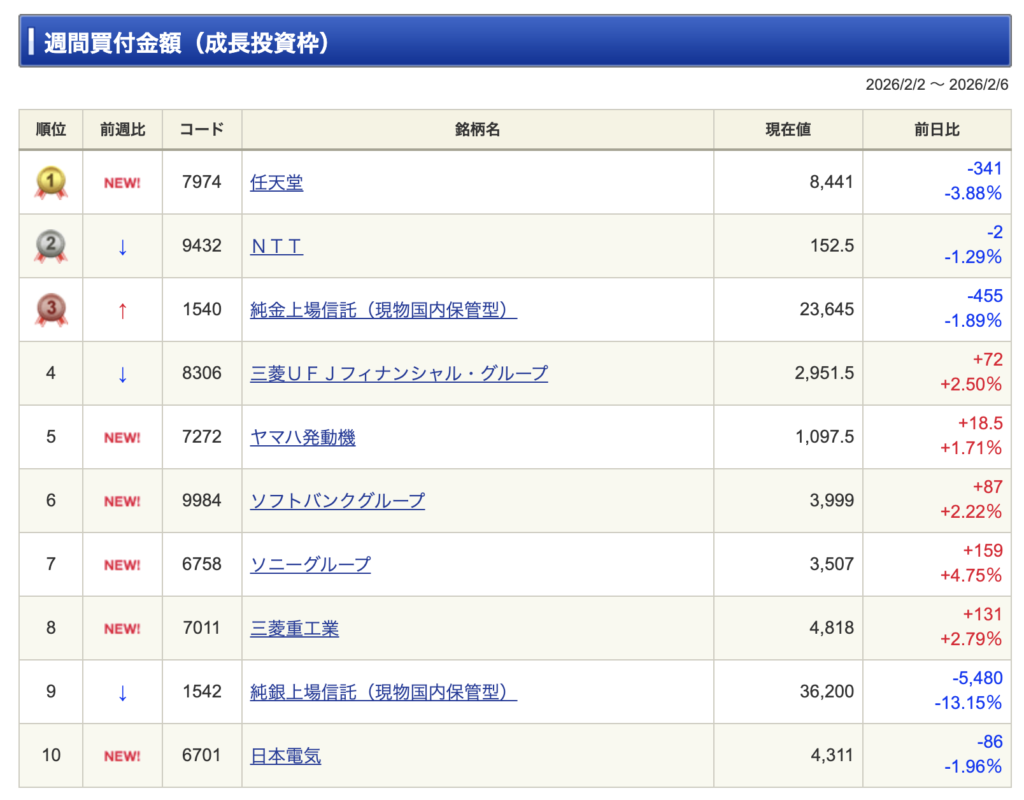Open 純銀上場信託（現物国内保管型） link
Image resolution: width=1024 pixels, height=800 pixels.
tap(383, 692)
